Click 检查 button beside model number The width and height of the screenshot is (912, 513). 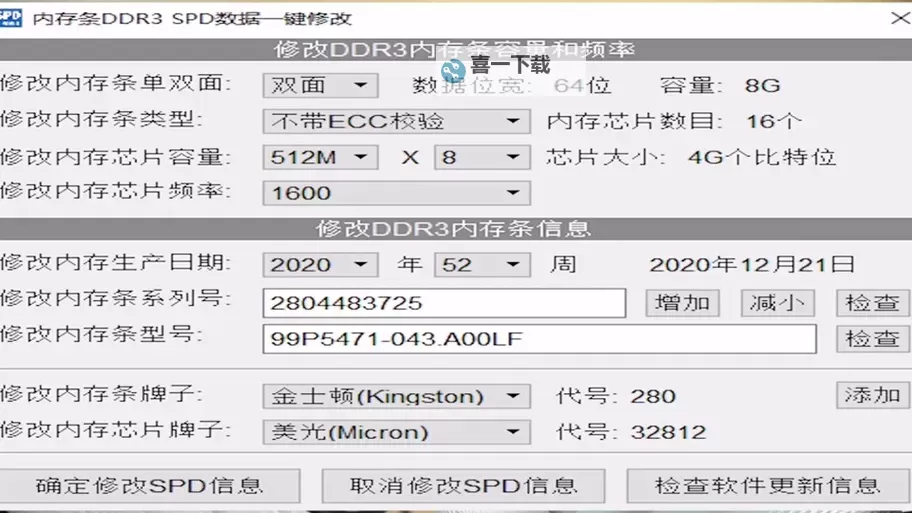point(872,339)
